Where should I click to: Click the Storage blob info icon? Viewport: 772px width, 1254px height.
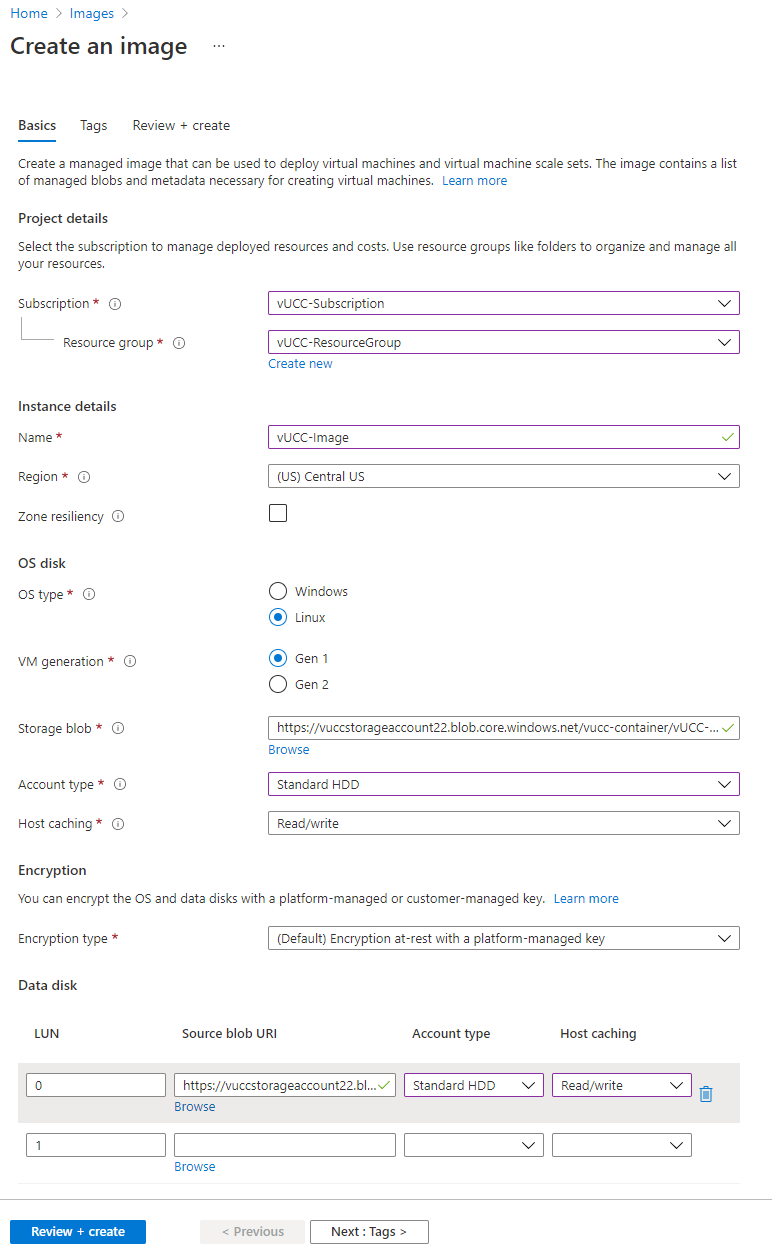click(118, 729)
